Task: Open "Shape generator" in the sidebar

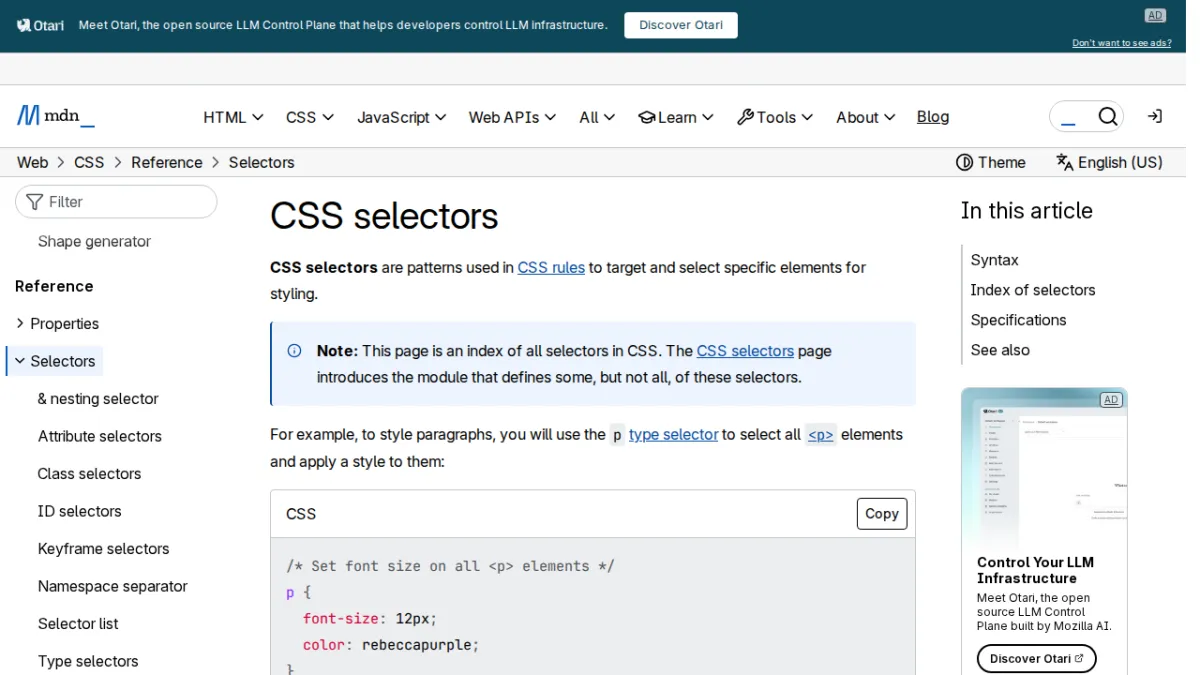Action: [x=94, y=241]
